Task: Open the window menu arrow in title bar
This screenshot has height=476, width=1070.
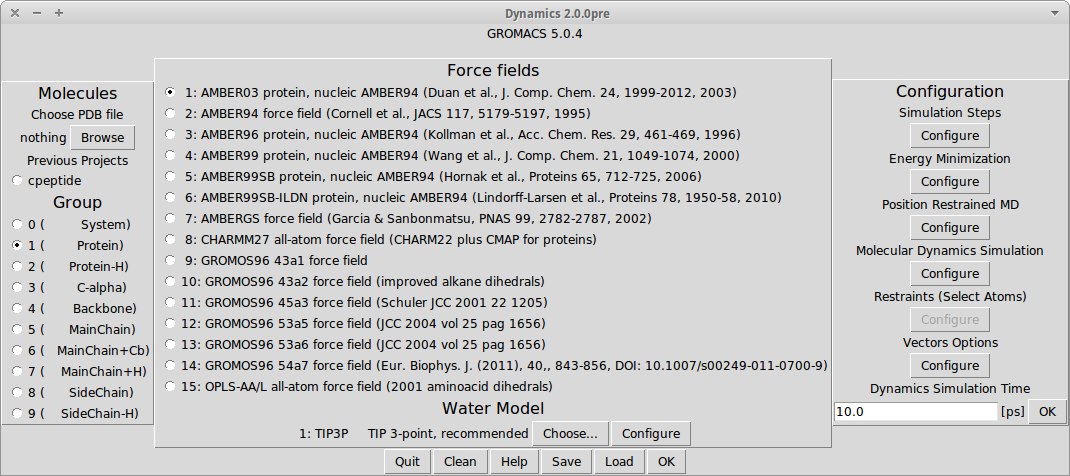Action: pyautogui.click(x=1054, y=13)
